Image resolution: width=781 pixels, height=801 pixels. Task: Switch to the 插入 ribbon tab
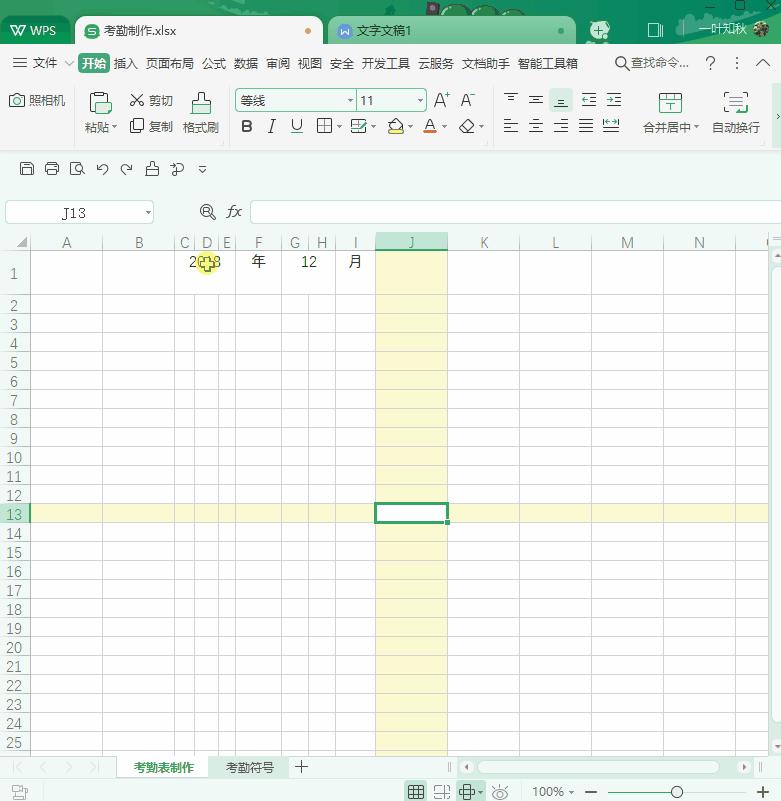[126, 63]
